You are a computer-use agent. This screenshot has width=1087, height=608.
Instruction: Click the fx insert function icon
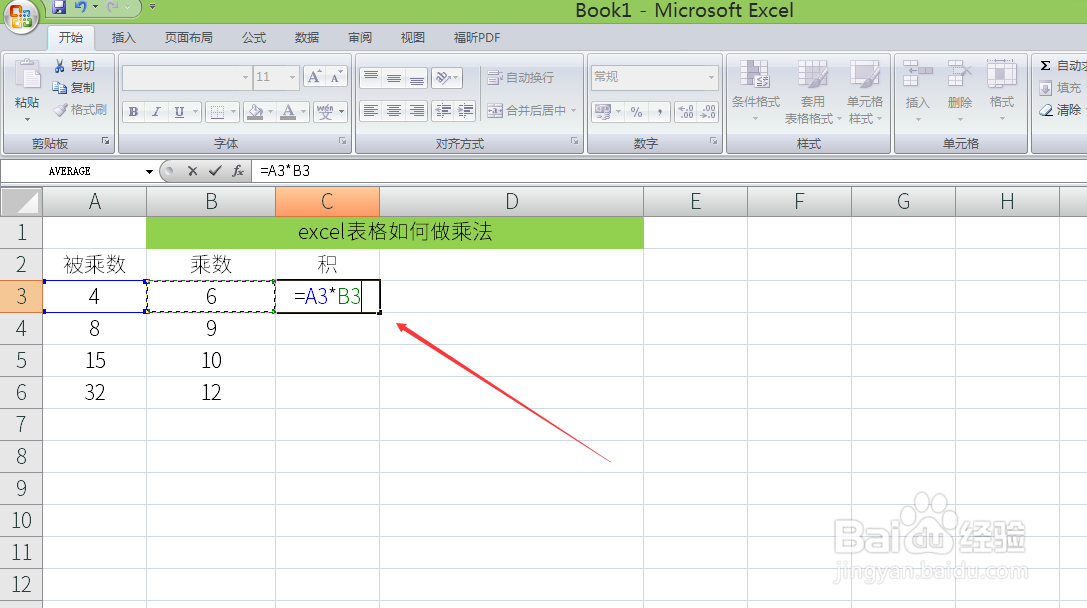[x=238, y=171]
